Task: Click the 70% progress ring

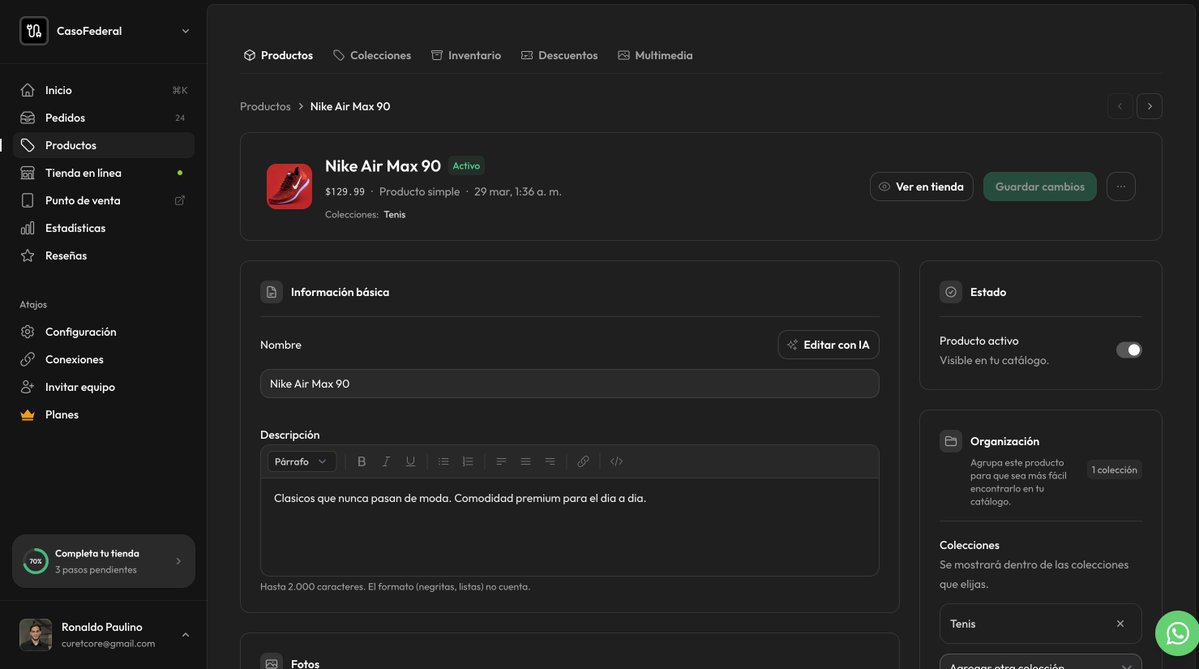Action: tap(35, 561)
